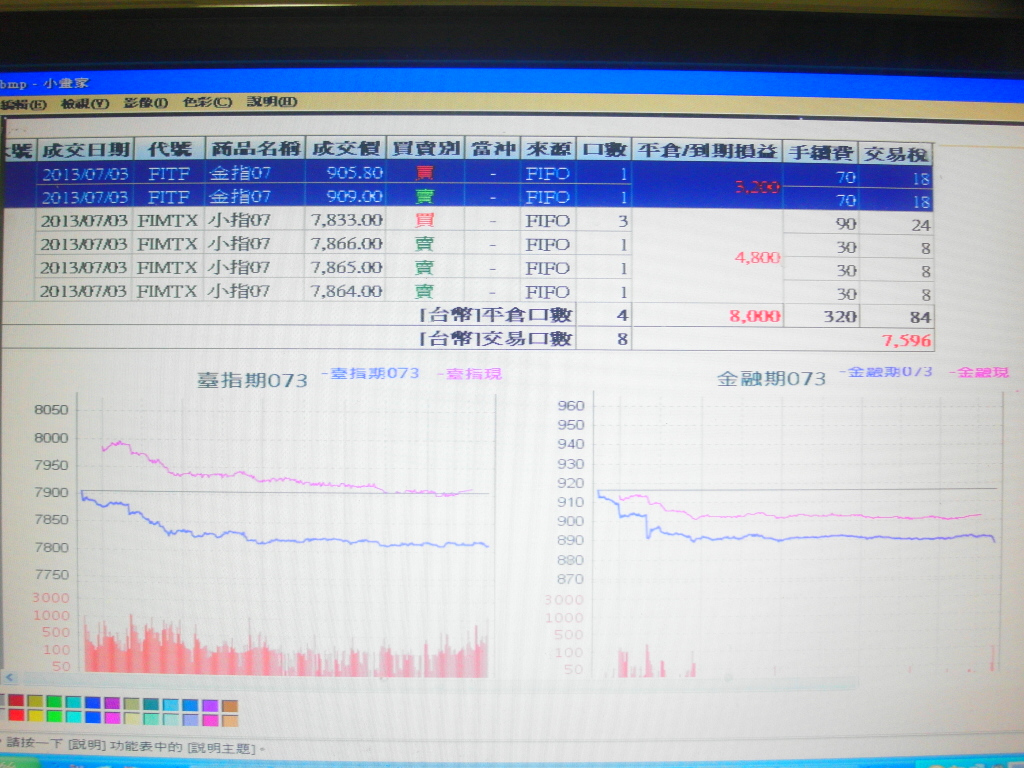Image resolution: width=1024 pixels, height=768 pixels.
Task: Click the 臺指期073 chart title
Action: click(252, 380)
